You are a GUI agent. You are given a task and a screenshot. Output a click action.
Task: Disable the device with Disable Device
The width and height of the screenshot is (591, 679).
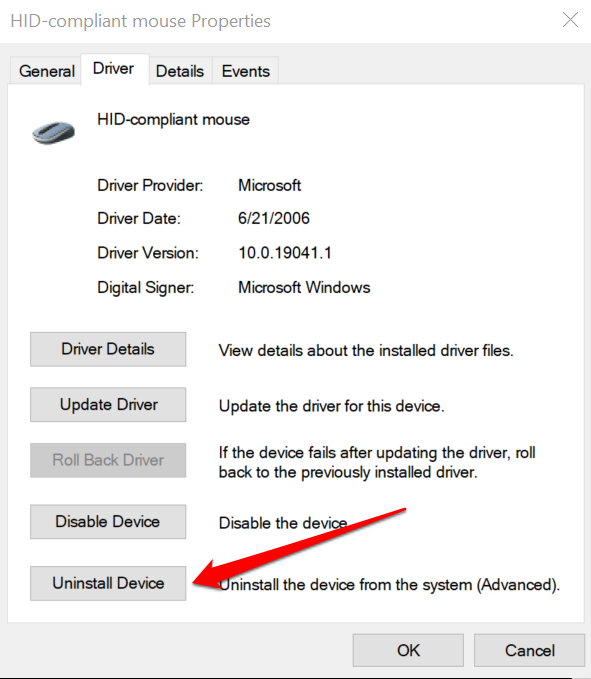pyautogui.click(x=108, y=521)
